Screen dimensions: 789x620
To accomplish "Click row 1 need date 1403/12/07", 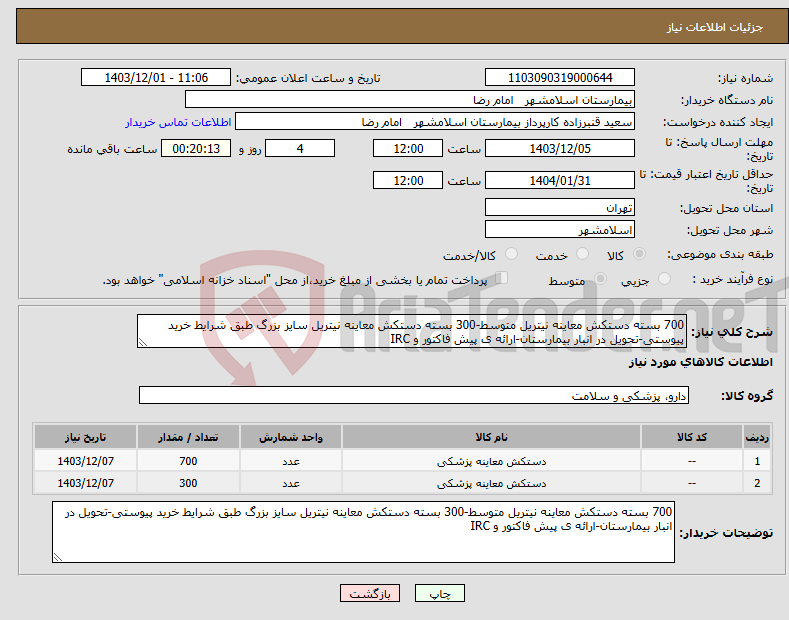I will 86,461.
